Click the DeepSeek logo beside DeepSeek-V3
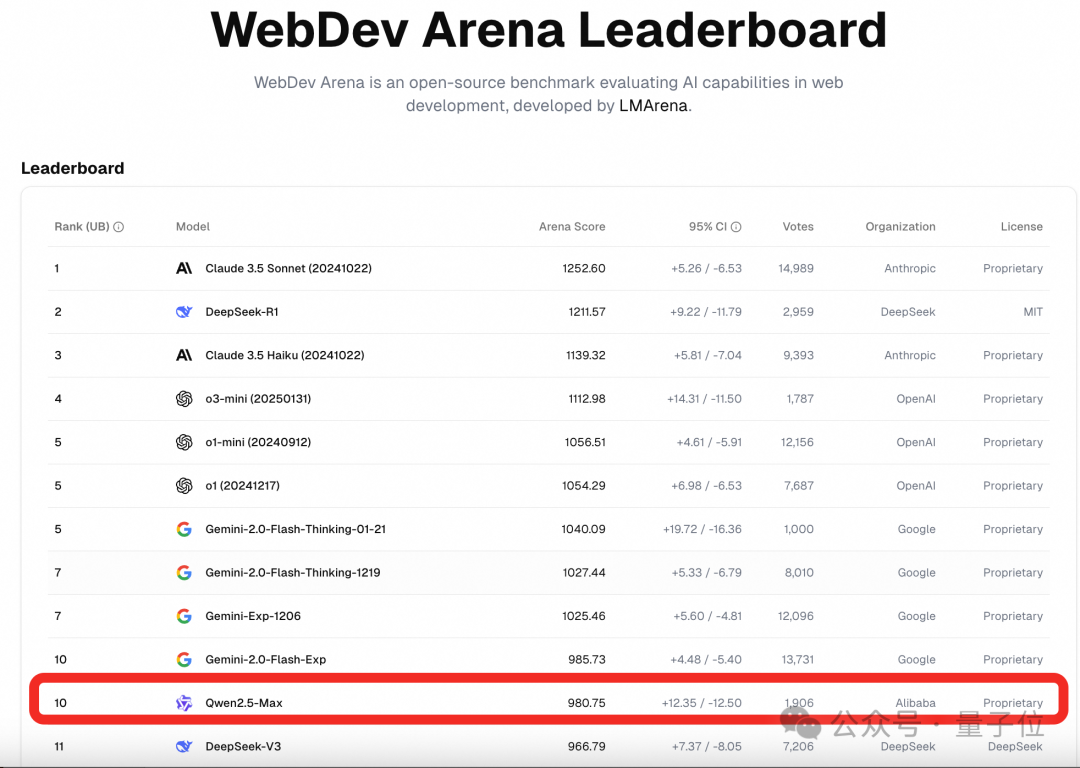Screen dimensions: 1080x768 pyautogui.click(x=184, y=746)
